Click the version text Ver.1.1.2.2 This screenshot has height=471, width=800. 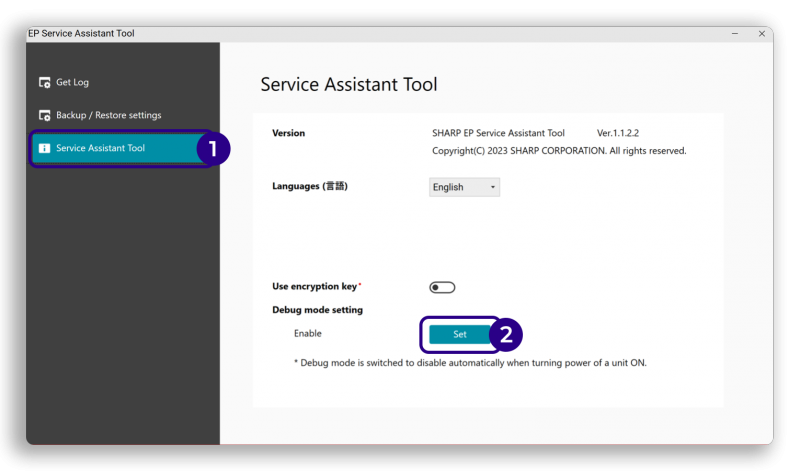[618, 133]
